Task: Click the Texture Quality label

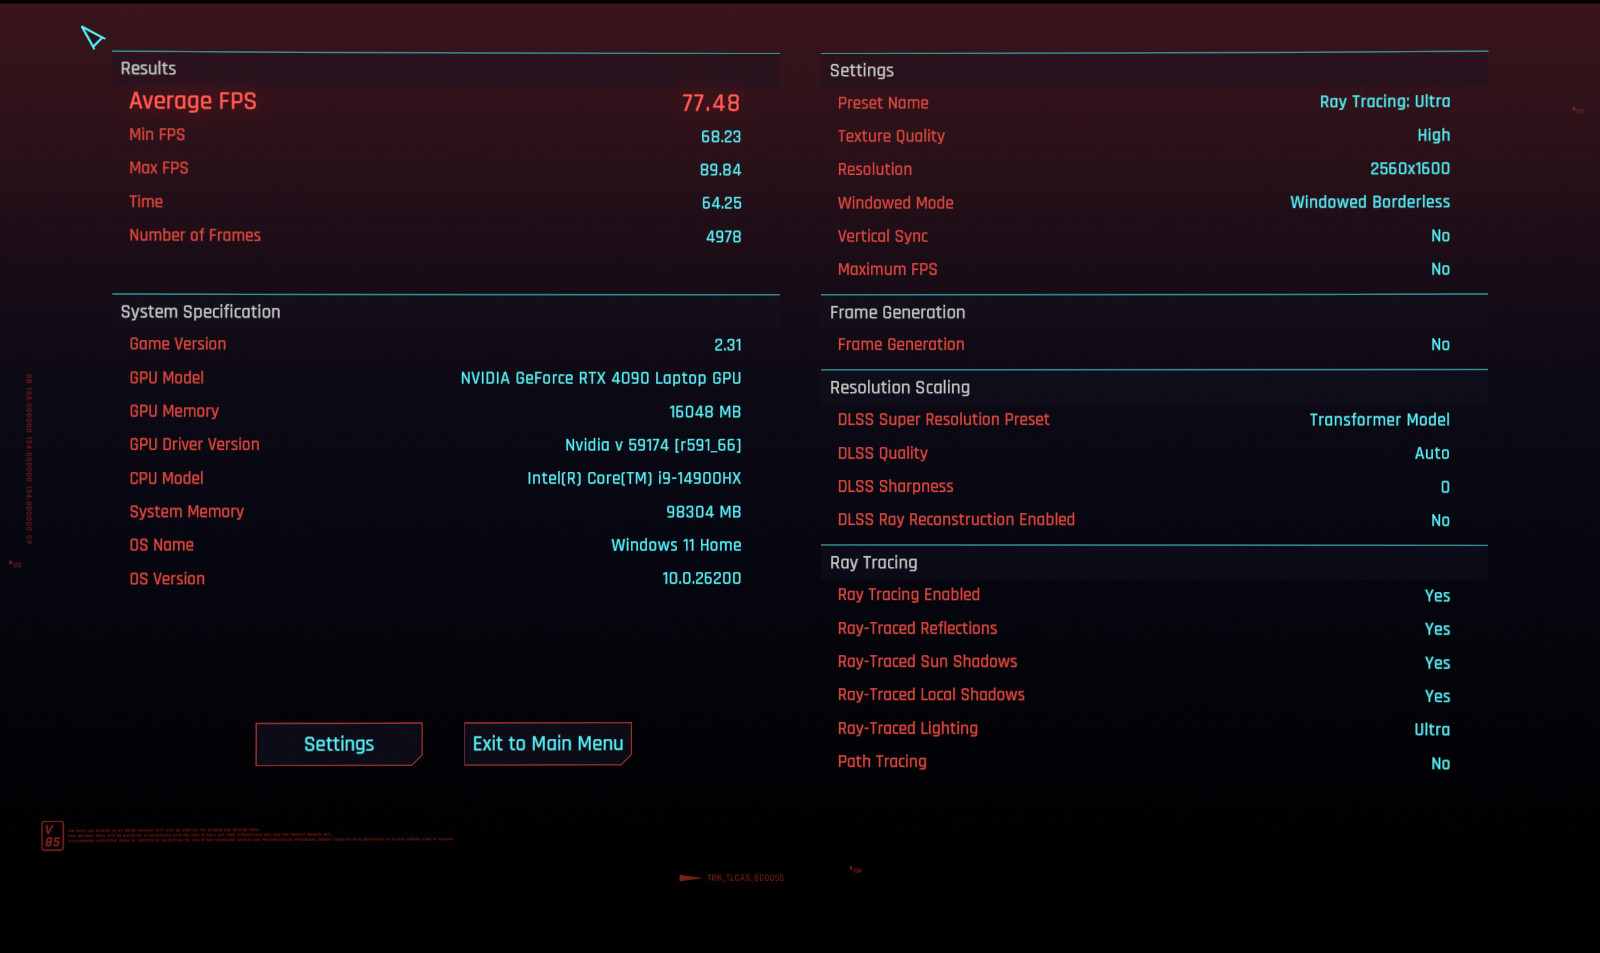Action: pyautogui.click(x=891, y=136)
